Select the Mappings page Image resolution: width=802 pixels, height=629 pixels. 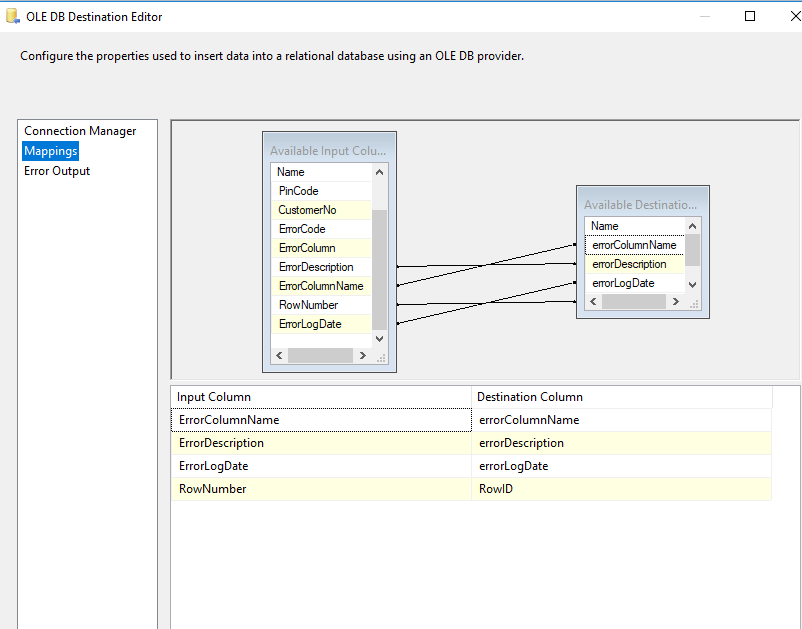pyautogui.click(x=51, y=151)
